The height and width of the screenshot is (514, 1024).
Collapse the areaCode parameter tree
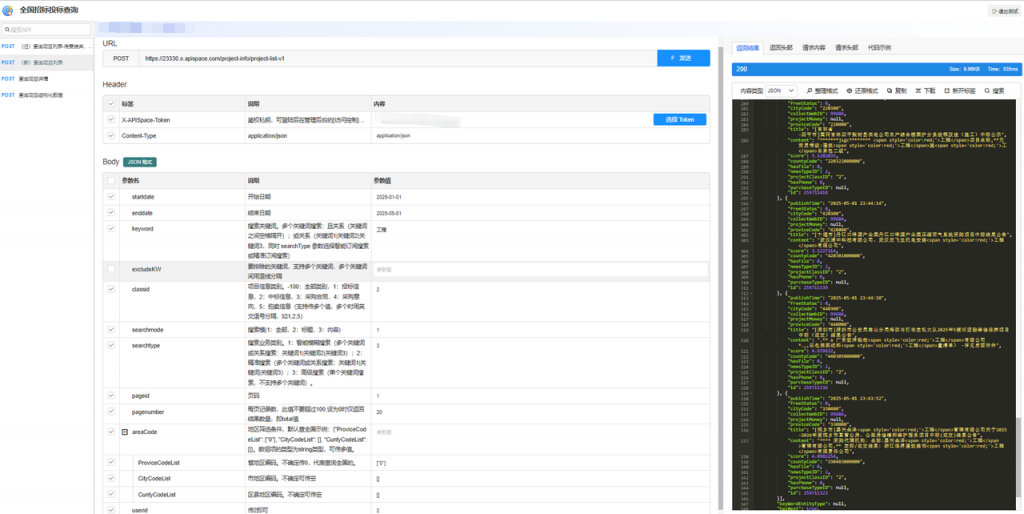pyautogui.click(x=124, y=432)
